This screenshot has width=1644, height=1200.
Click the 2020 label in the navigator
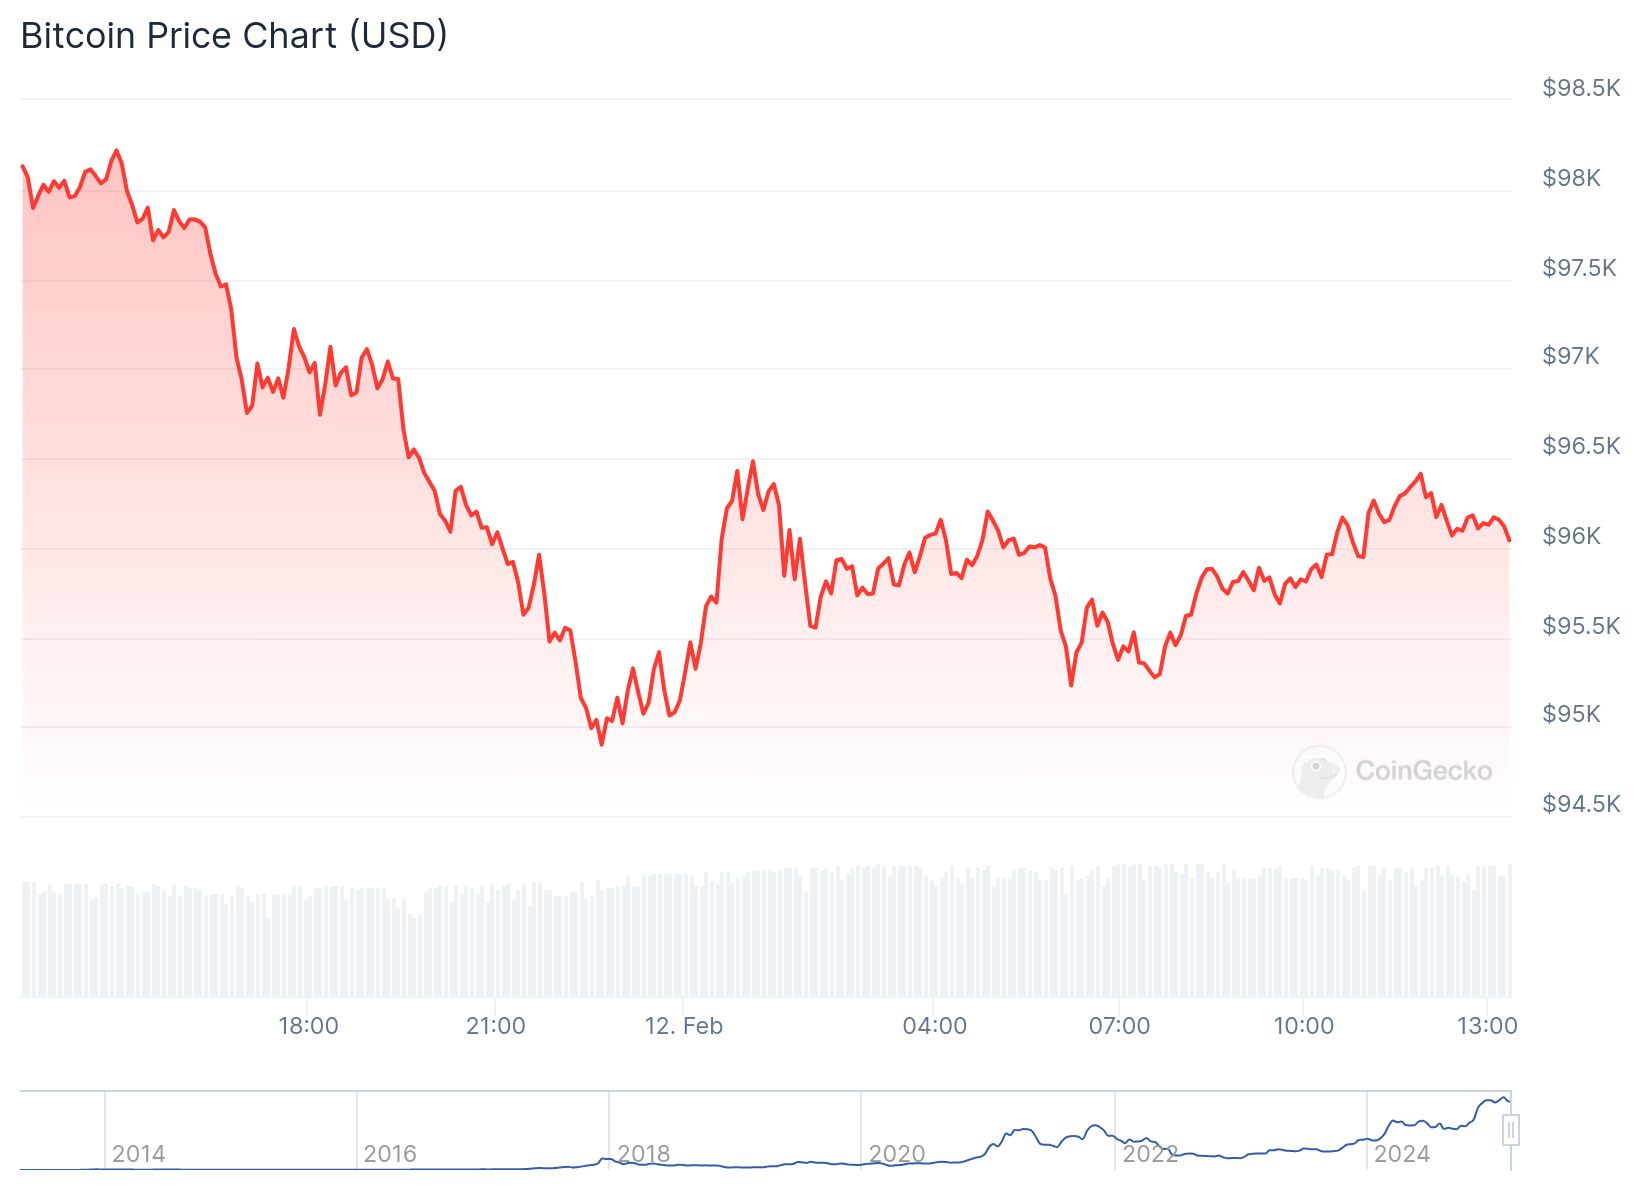point(896,1154)
